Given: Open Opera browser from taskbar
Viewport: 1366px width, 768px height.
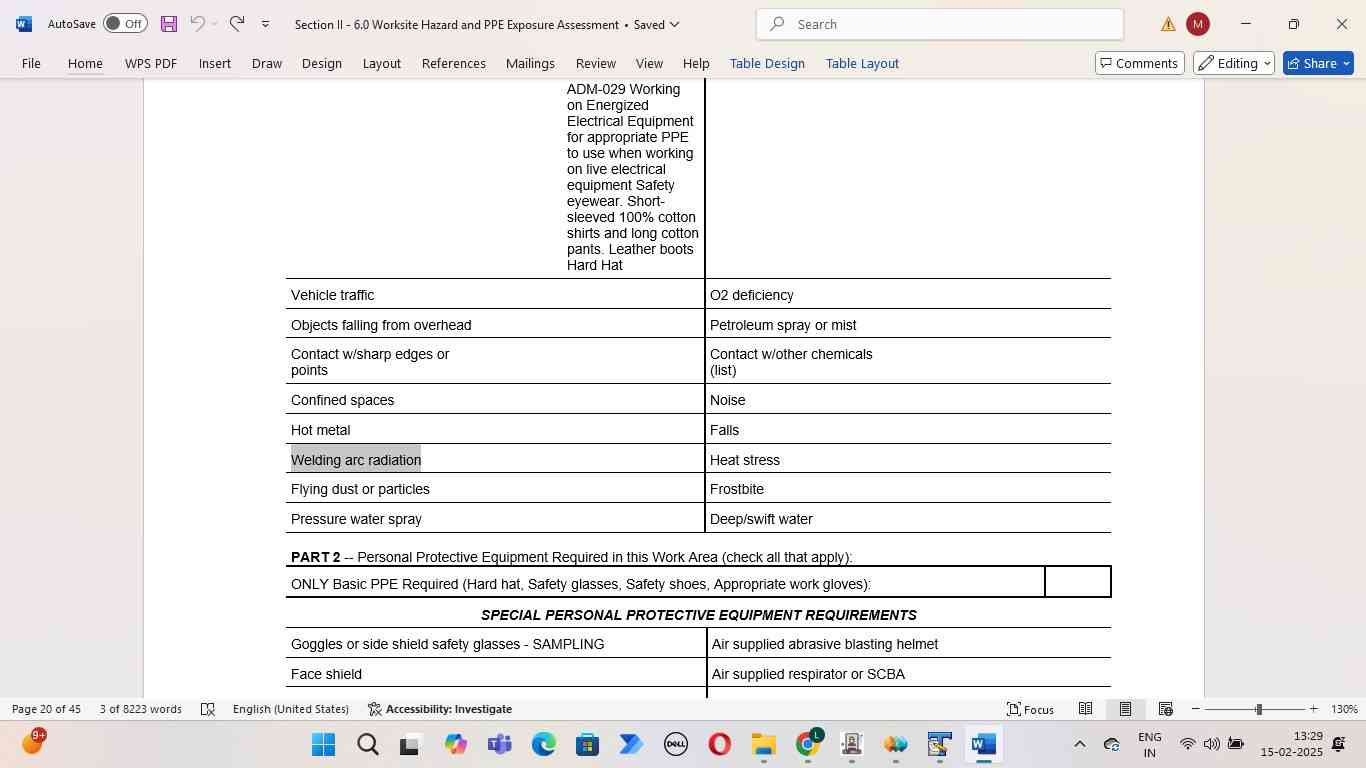Looking at the screenshot, I should point(719,745).
